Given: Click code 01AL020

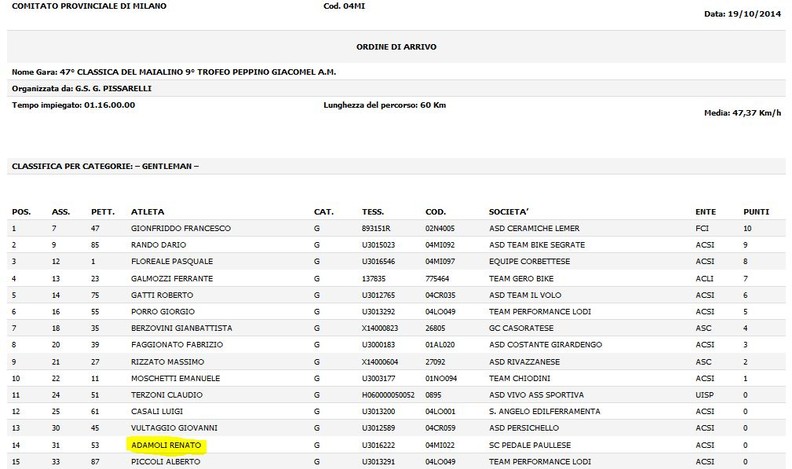Looking at the screenshot, I should pyautogui.click(x=440, y=345).
